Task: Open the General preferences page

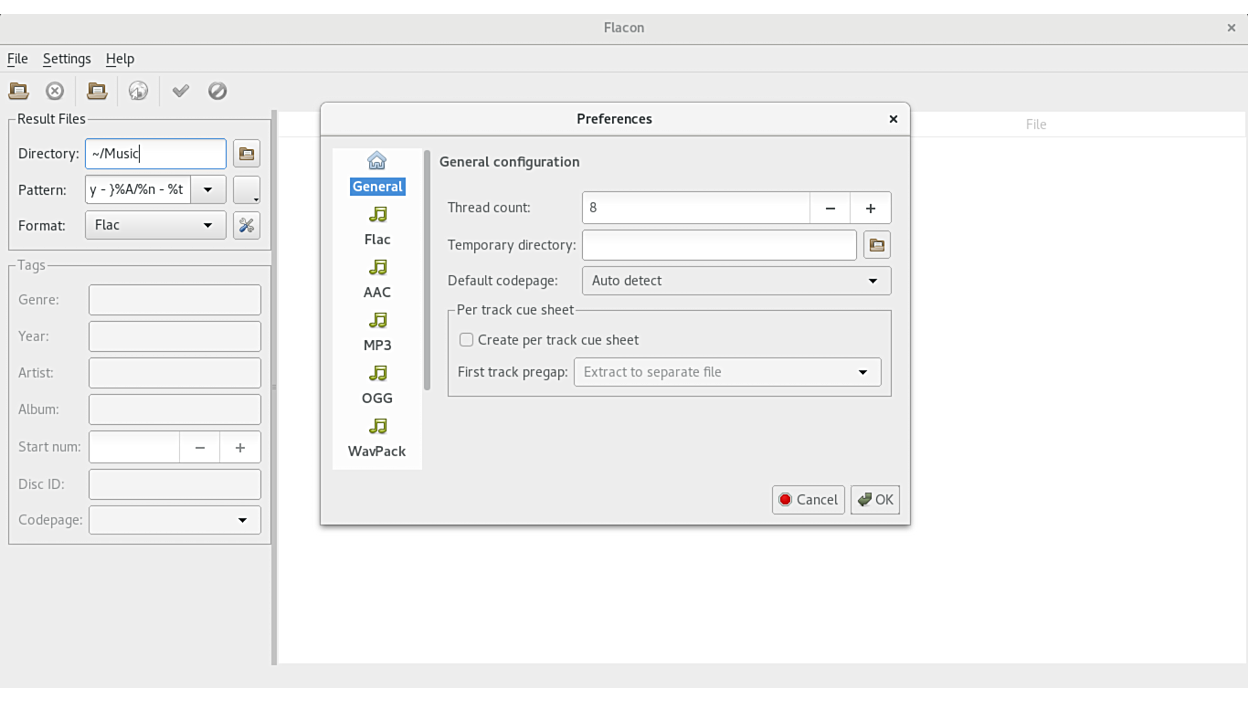Action: (377, 173)
